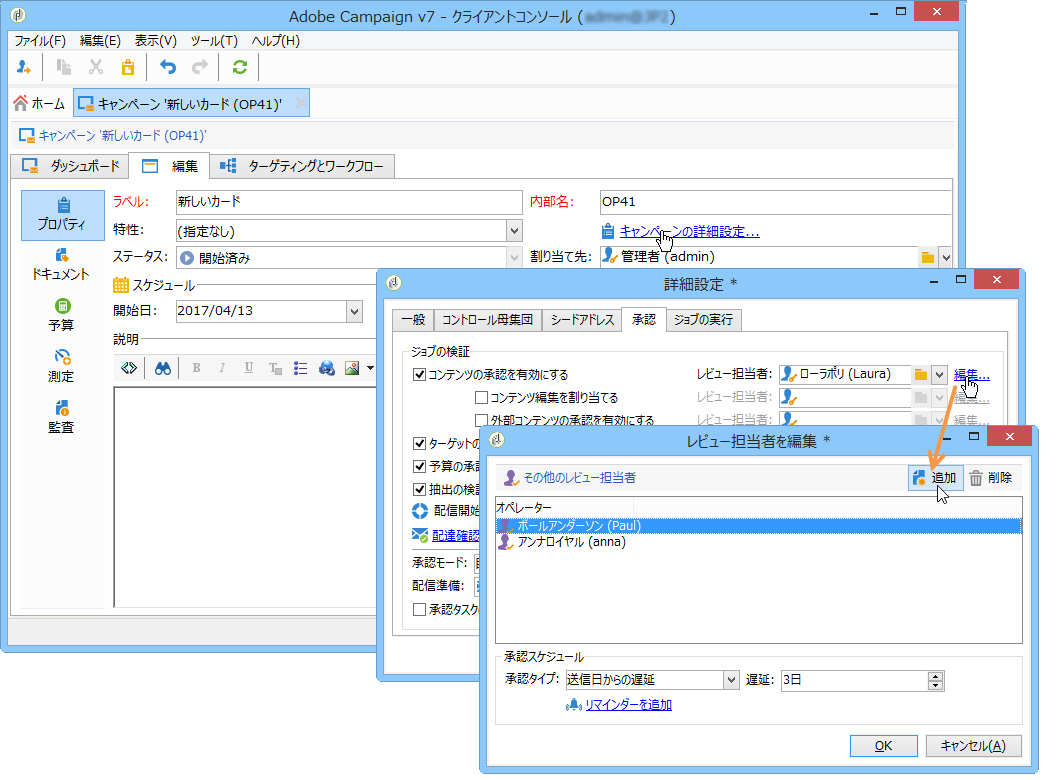Expand the 承認タイプ dropdown
This screenshot has width=1058, height=780.
731,680
